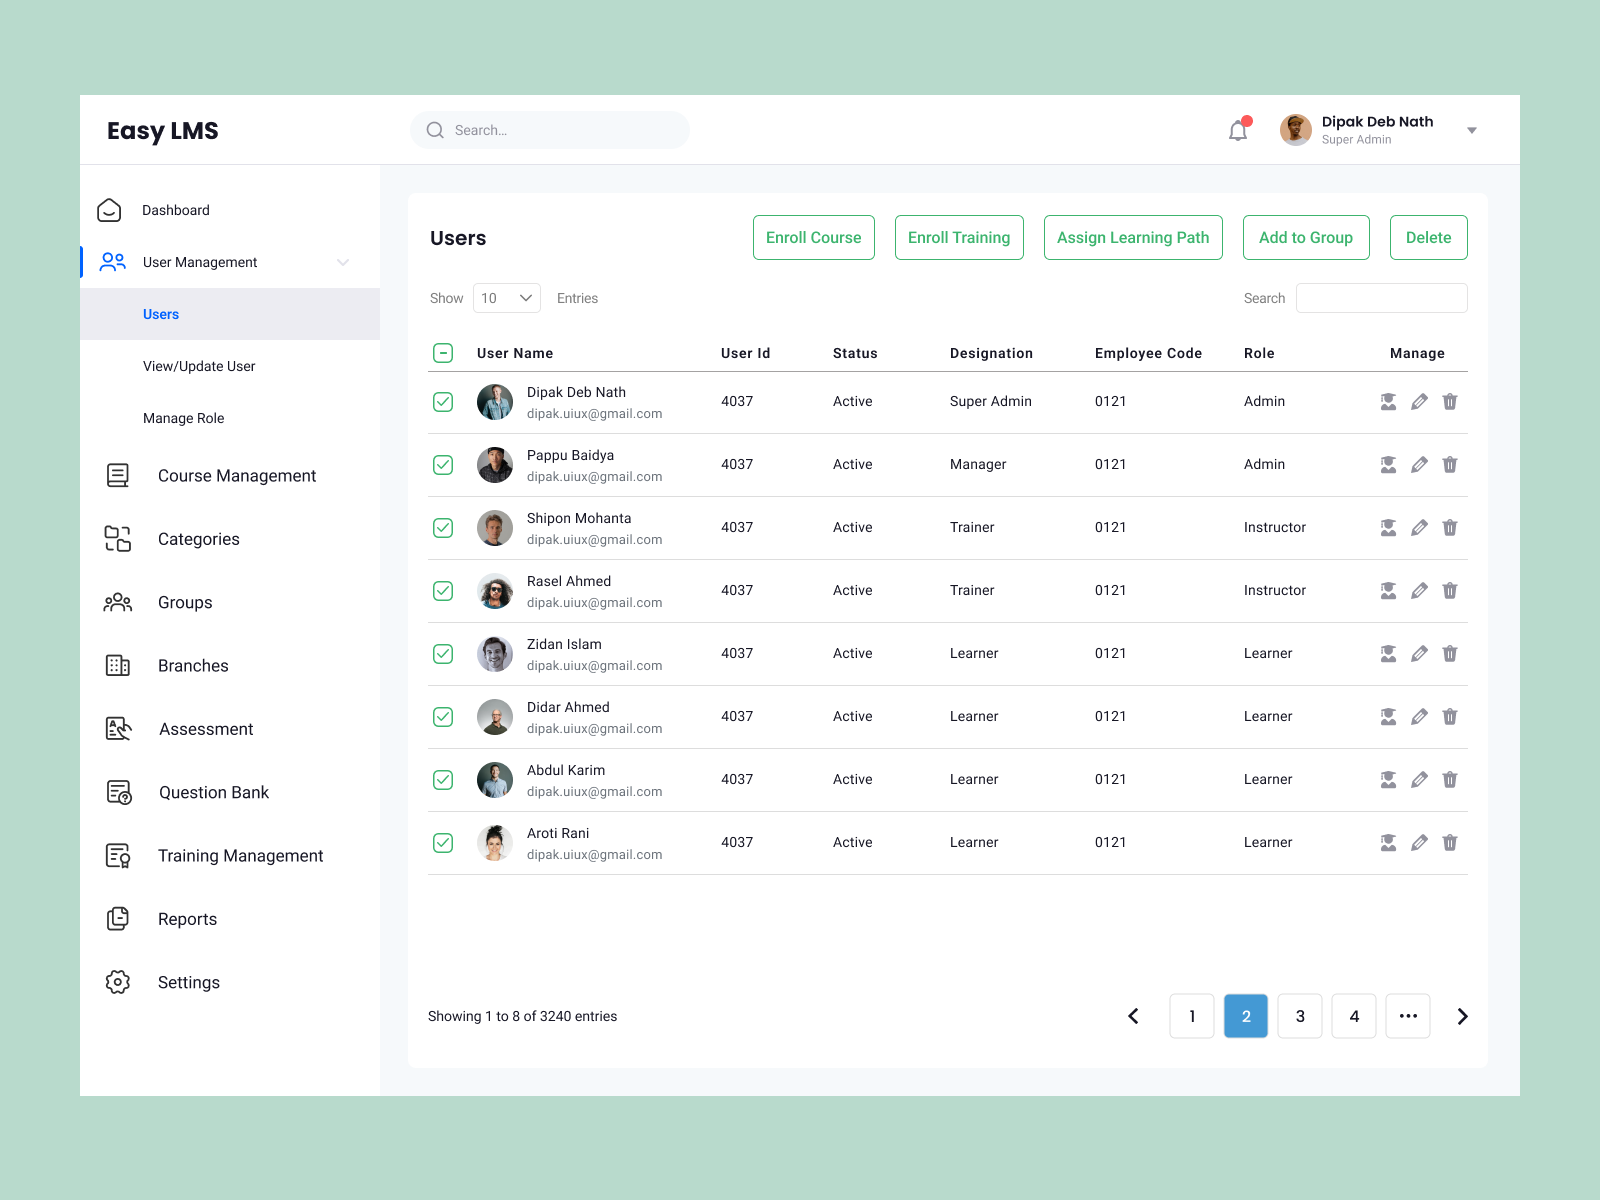Click the delete trash icon for Aroti Rani
1600x1200 pixels.
coord(1450,843)
